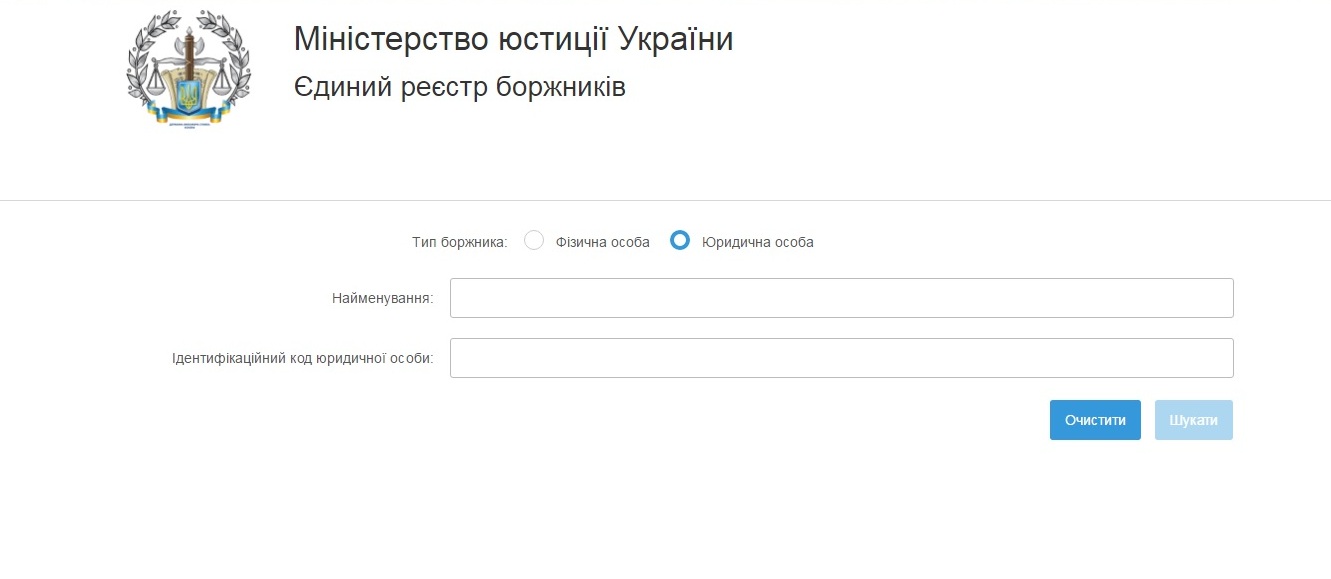Viewport: 1331px width, 579px height.
Task: Choose the "Юридична особа" debtor type option
Action: click(680, 240)
